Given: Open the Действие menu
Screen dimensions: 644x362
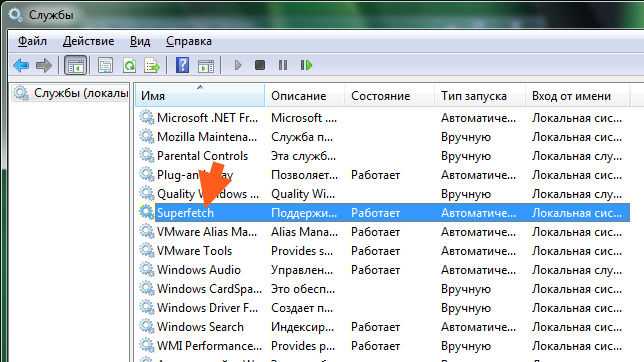Looking at the screenshot, I should 89,41.
